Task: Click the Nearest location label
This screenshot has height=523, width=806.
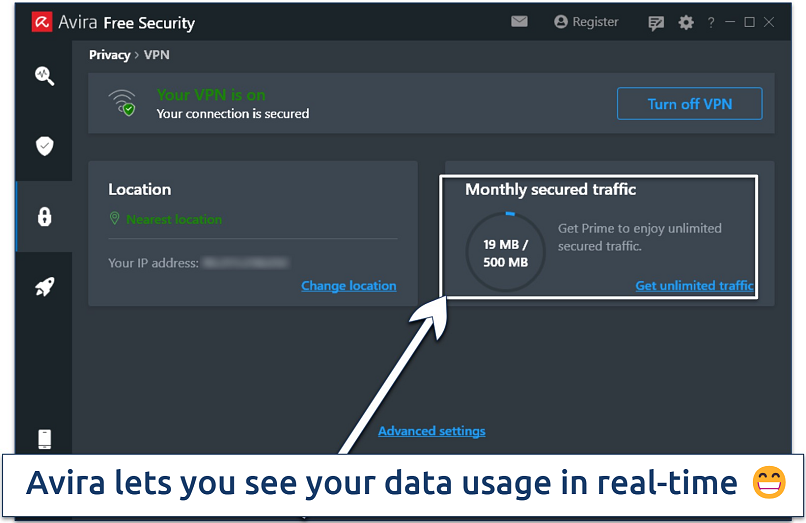Action: click(174, 219)
